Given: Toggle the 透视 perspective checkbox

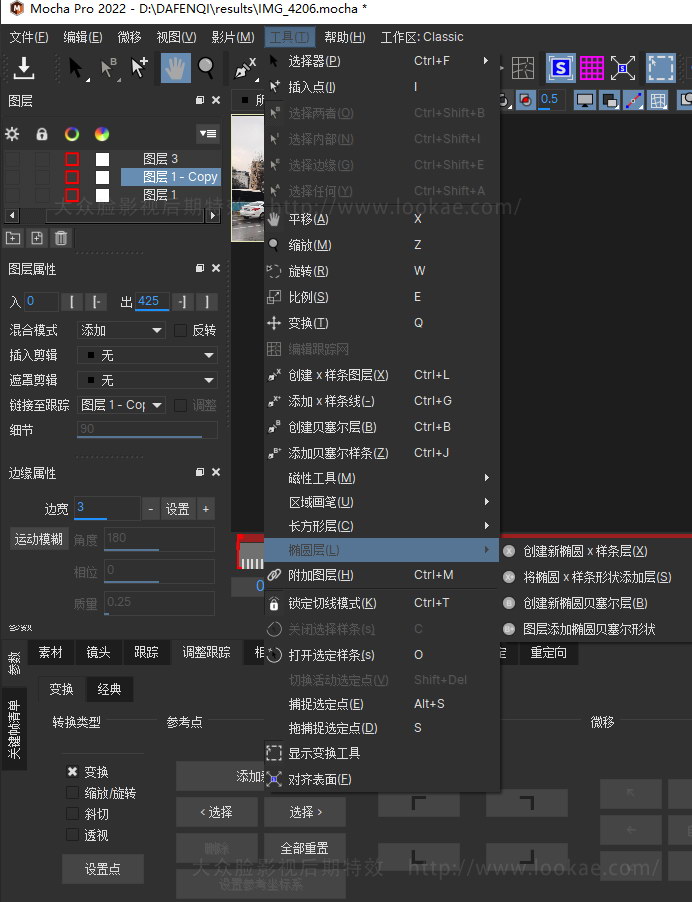Looking at the screenshot, I should click(72, 835).
